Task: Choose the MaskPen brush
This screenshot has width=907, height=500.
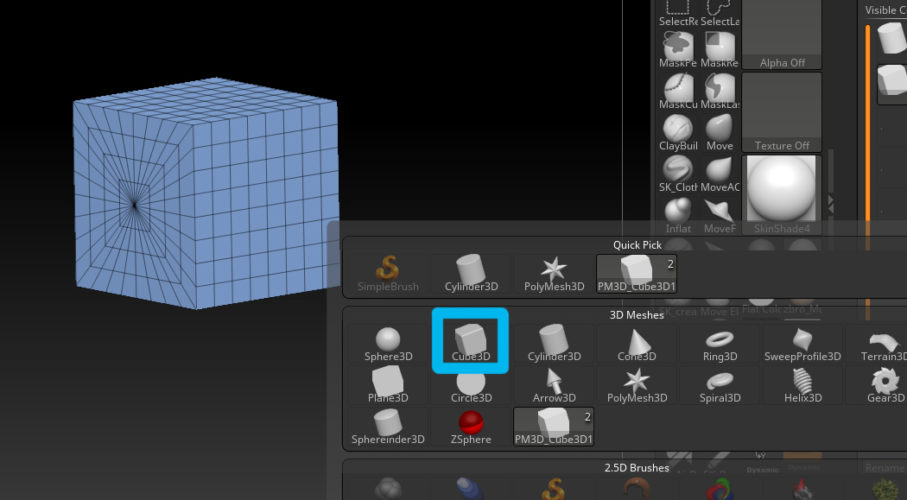Action: [678, 50]
